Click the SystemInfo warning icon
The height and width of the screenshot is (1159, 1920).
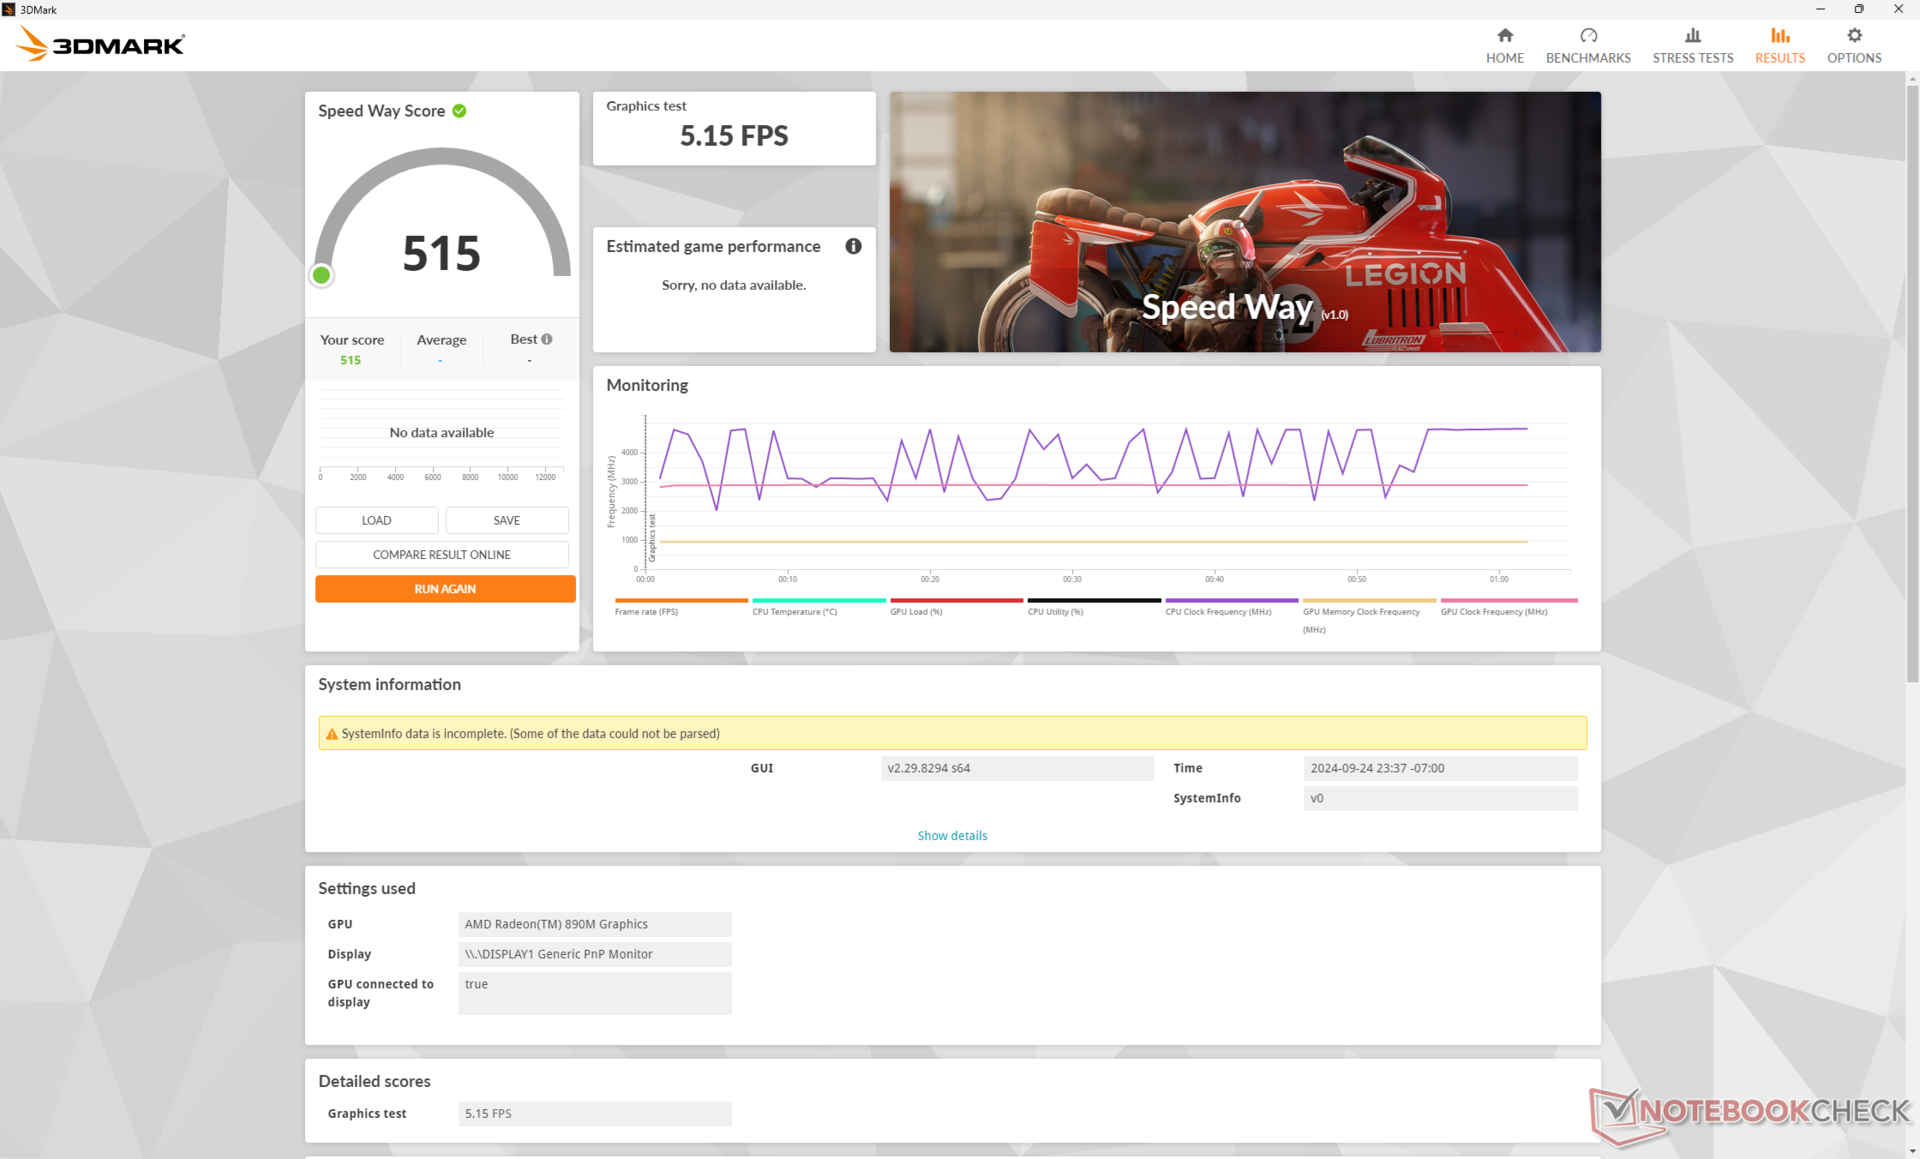[x=332, y=734]
